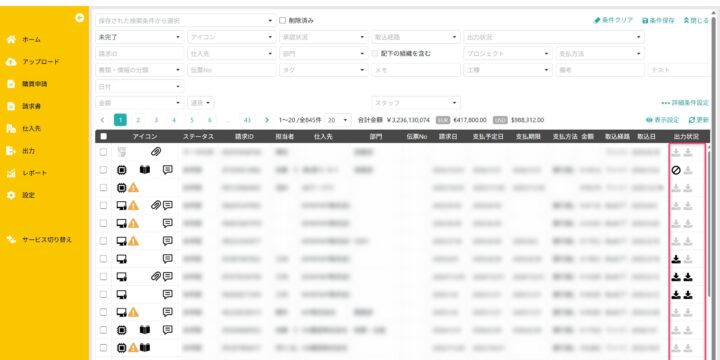Open the 日付 dropdown

point(140,86)
